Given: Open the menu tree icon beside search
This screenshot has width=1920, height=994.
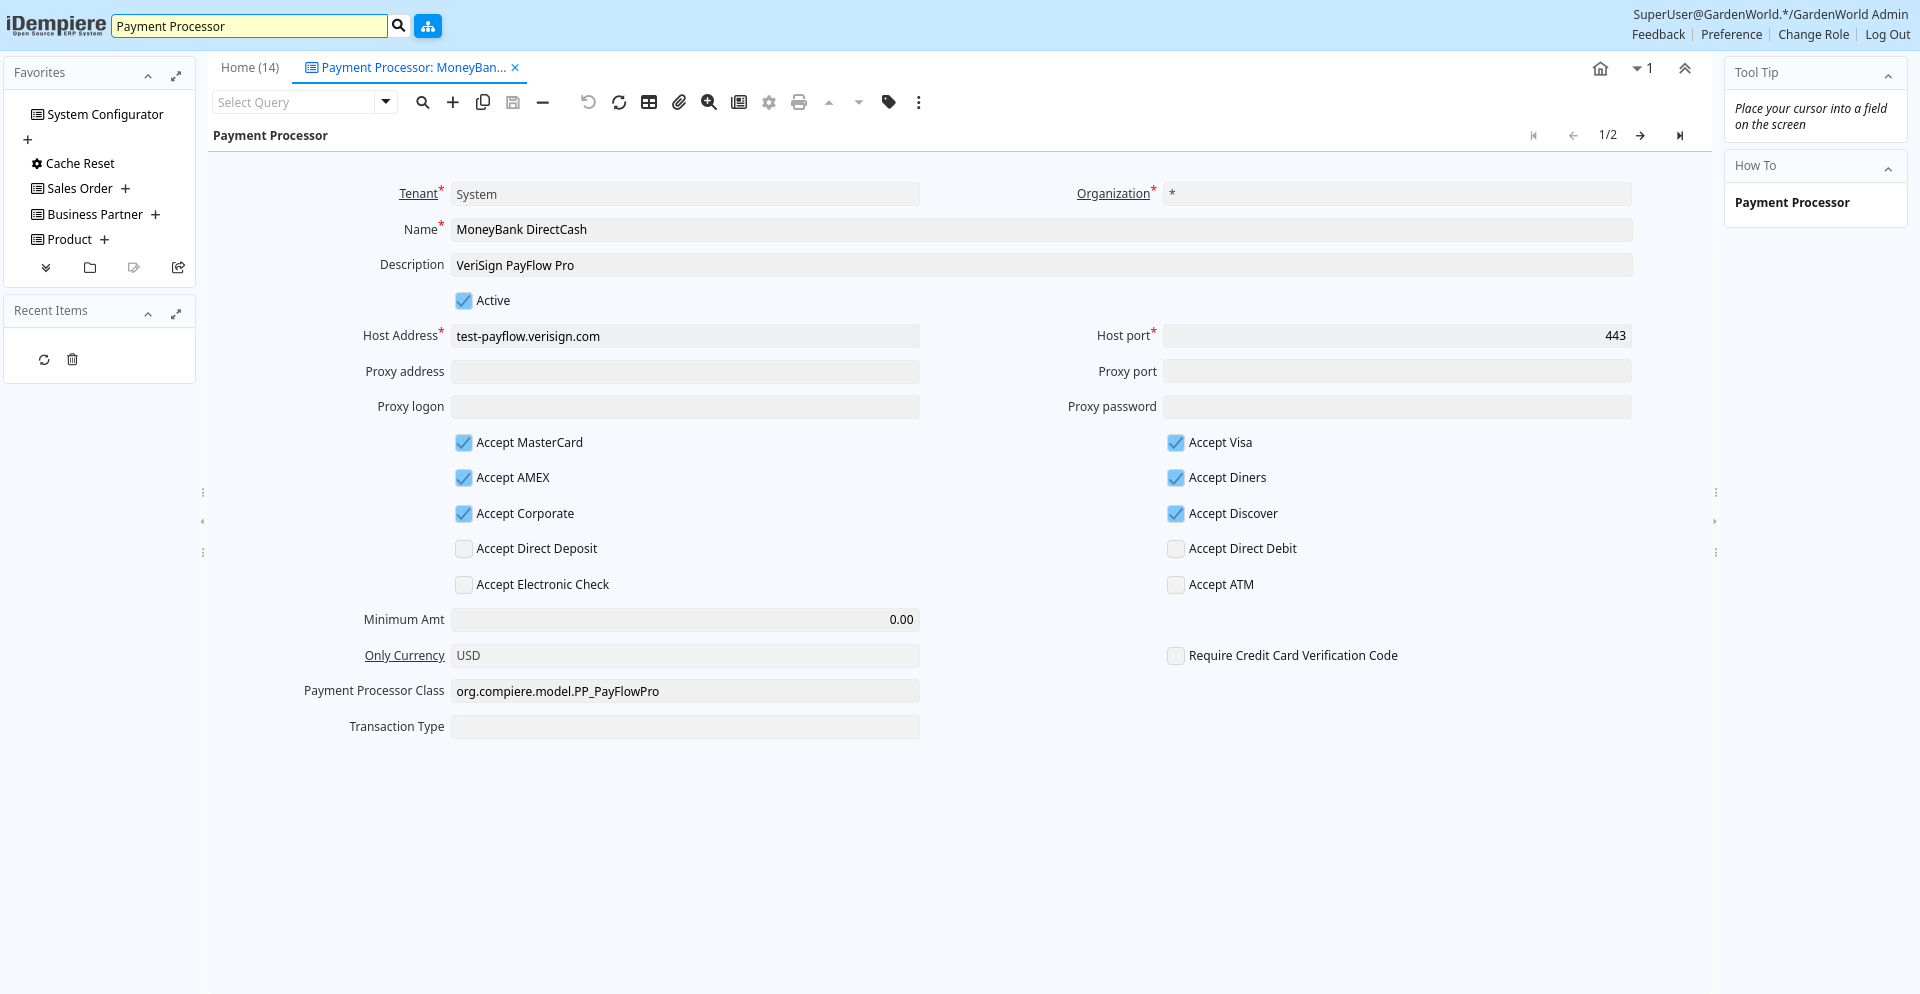Looking at the screenshot, I should coord(428,26).
